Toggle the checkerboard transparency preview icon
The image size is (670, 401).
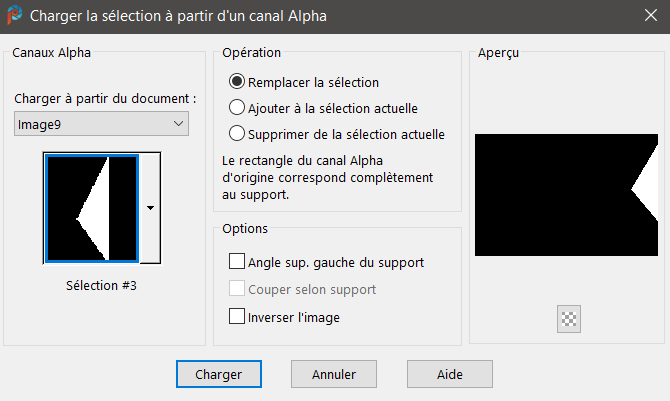pos(570,319)
